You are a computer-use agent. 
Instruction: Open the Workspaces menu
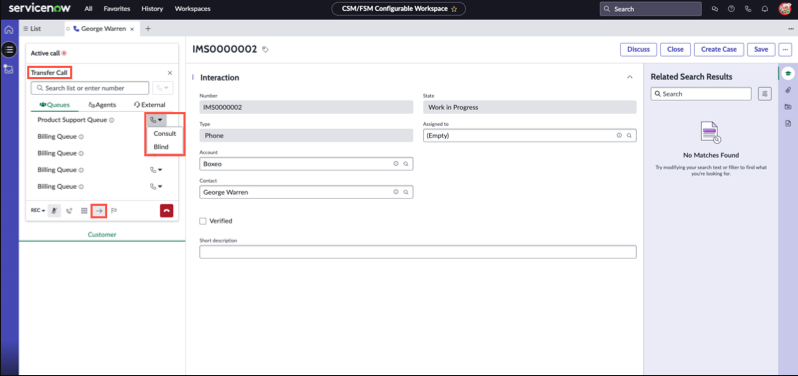192,9
